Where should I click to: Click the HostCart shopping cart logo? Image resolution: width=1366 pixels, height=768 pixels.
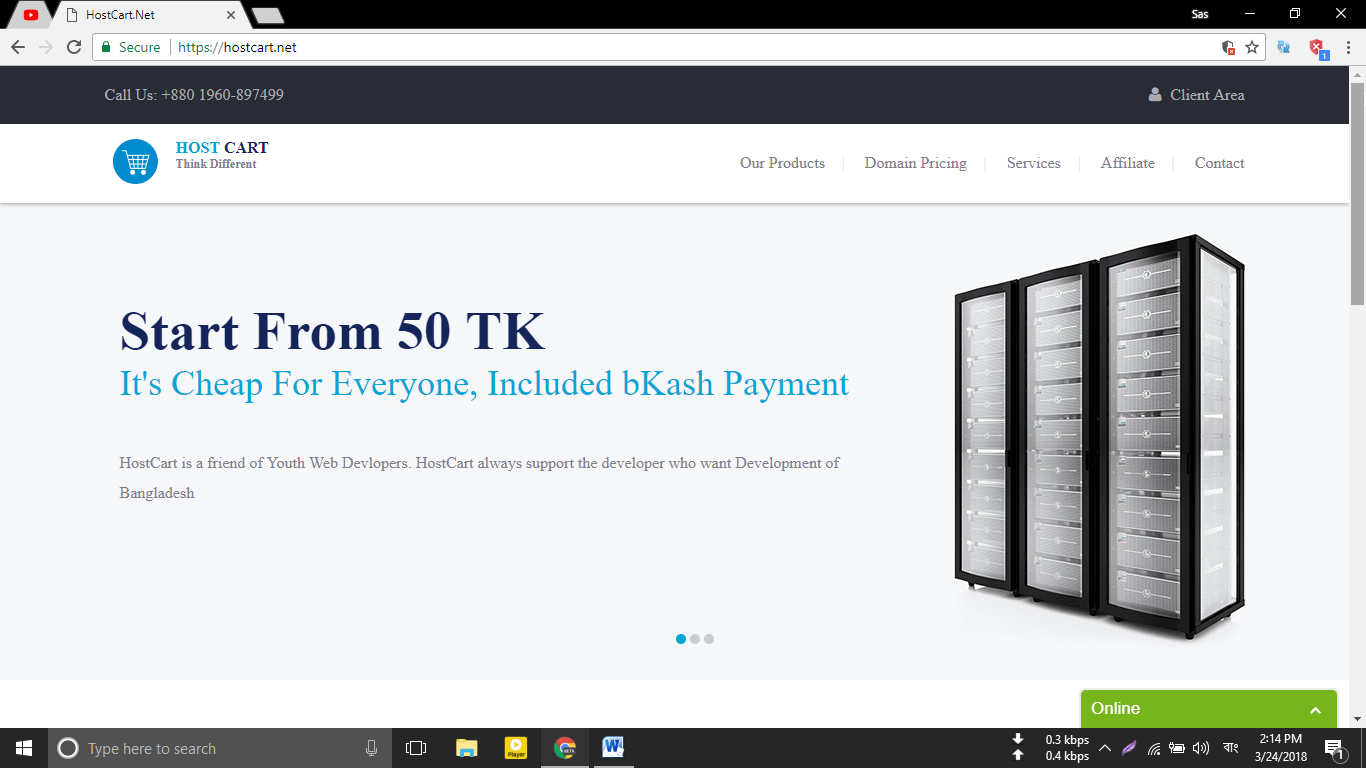tap(136, 161)
